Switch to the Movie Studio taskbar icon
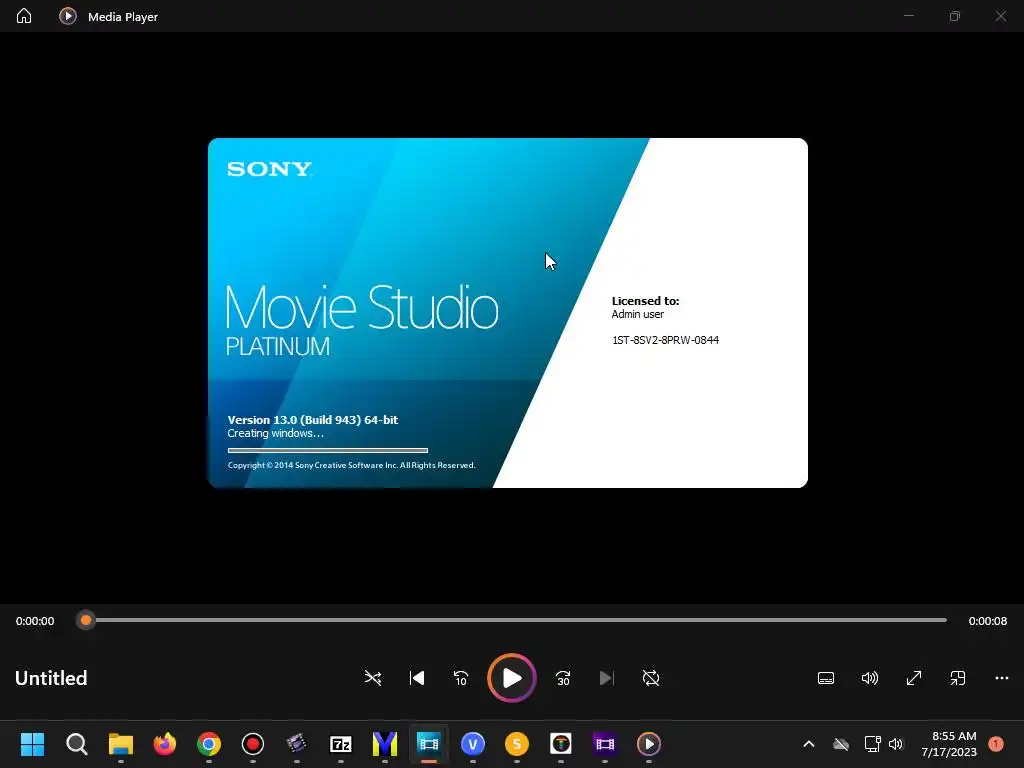Image resolution: width=1024 pixels, height=768 pixels. 429,744
